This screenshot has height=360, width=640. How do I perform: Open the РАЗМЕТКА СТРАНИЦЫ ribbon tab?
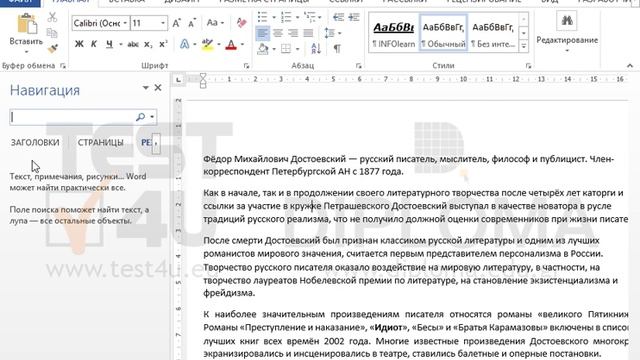point(264,1)
